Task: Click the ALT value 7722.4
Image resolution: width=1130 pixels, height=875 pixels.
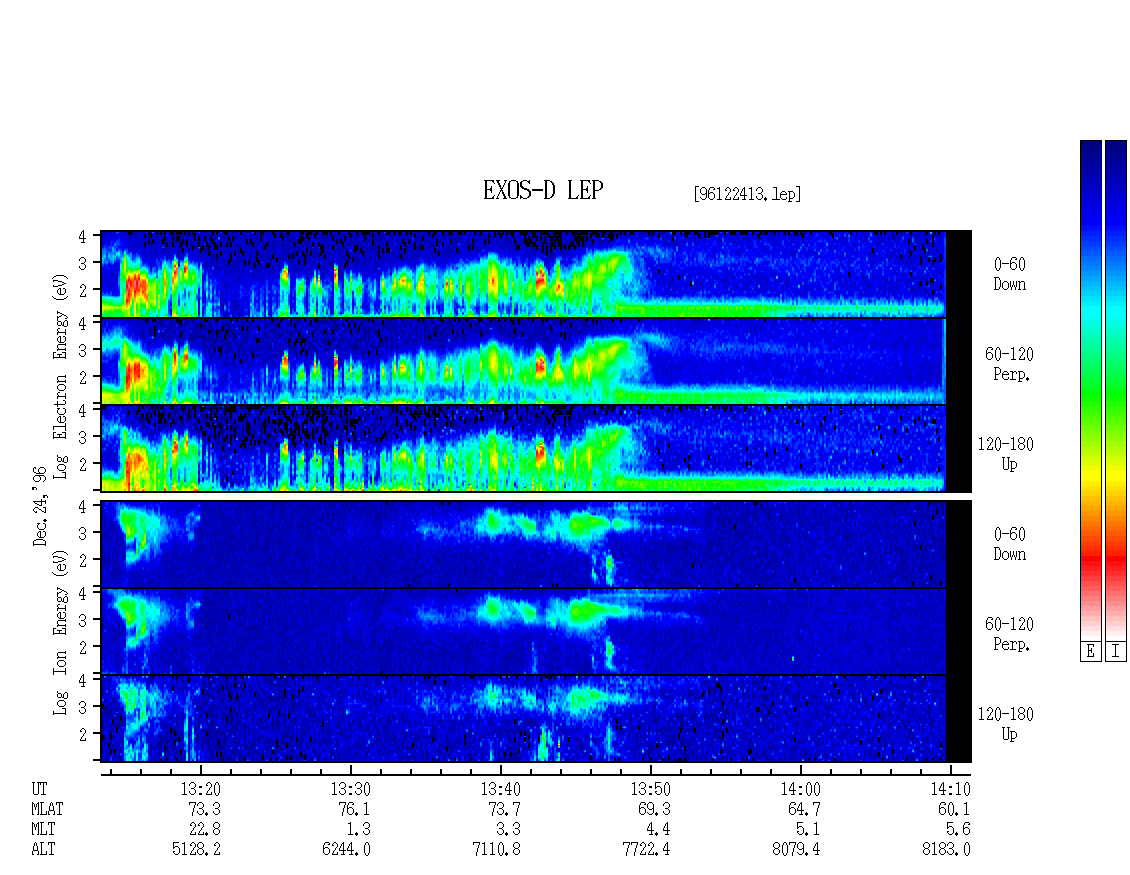Action: 646,850
